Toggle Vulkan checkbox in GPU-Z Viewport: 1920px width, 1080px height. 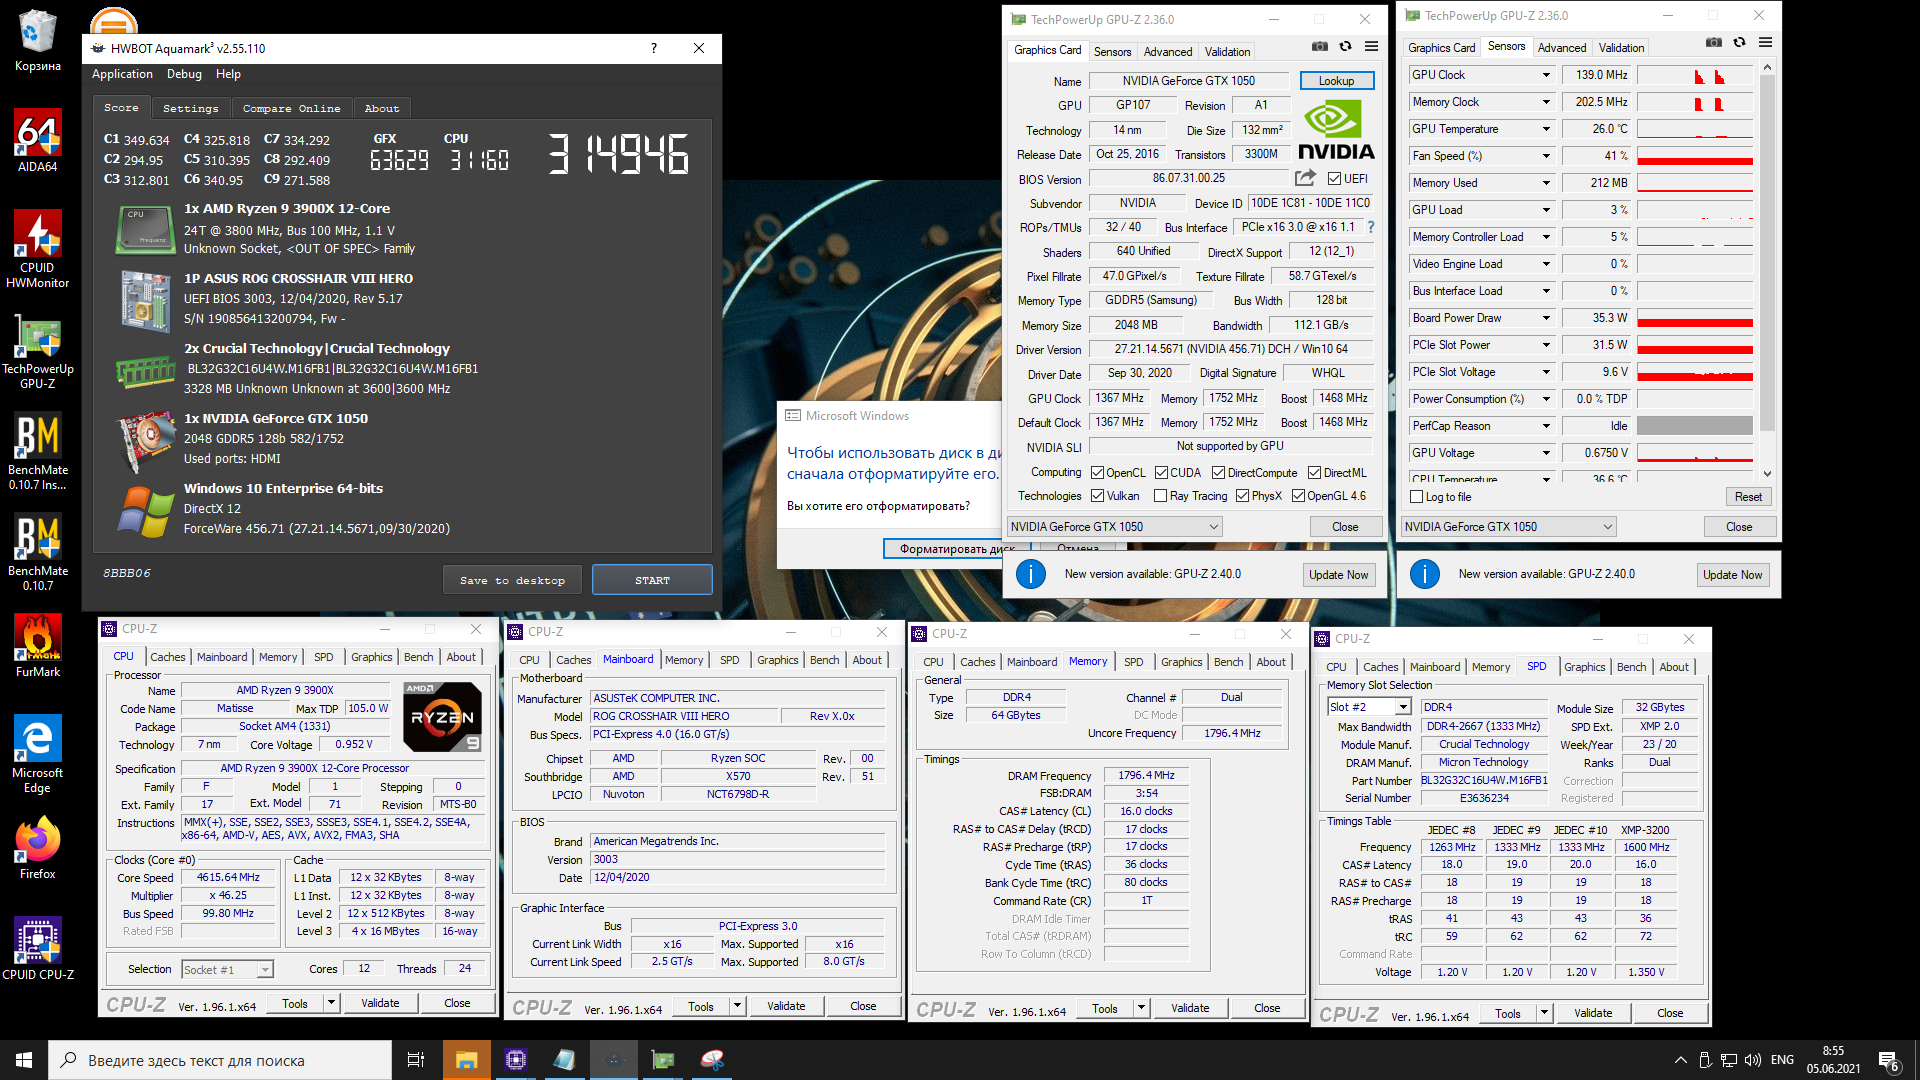click(x=1097, y=496)
